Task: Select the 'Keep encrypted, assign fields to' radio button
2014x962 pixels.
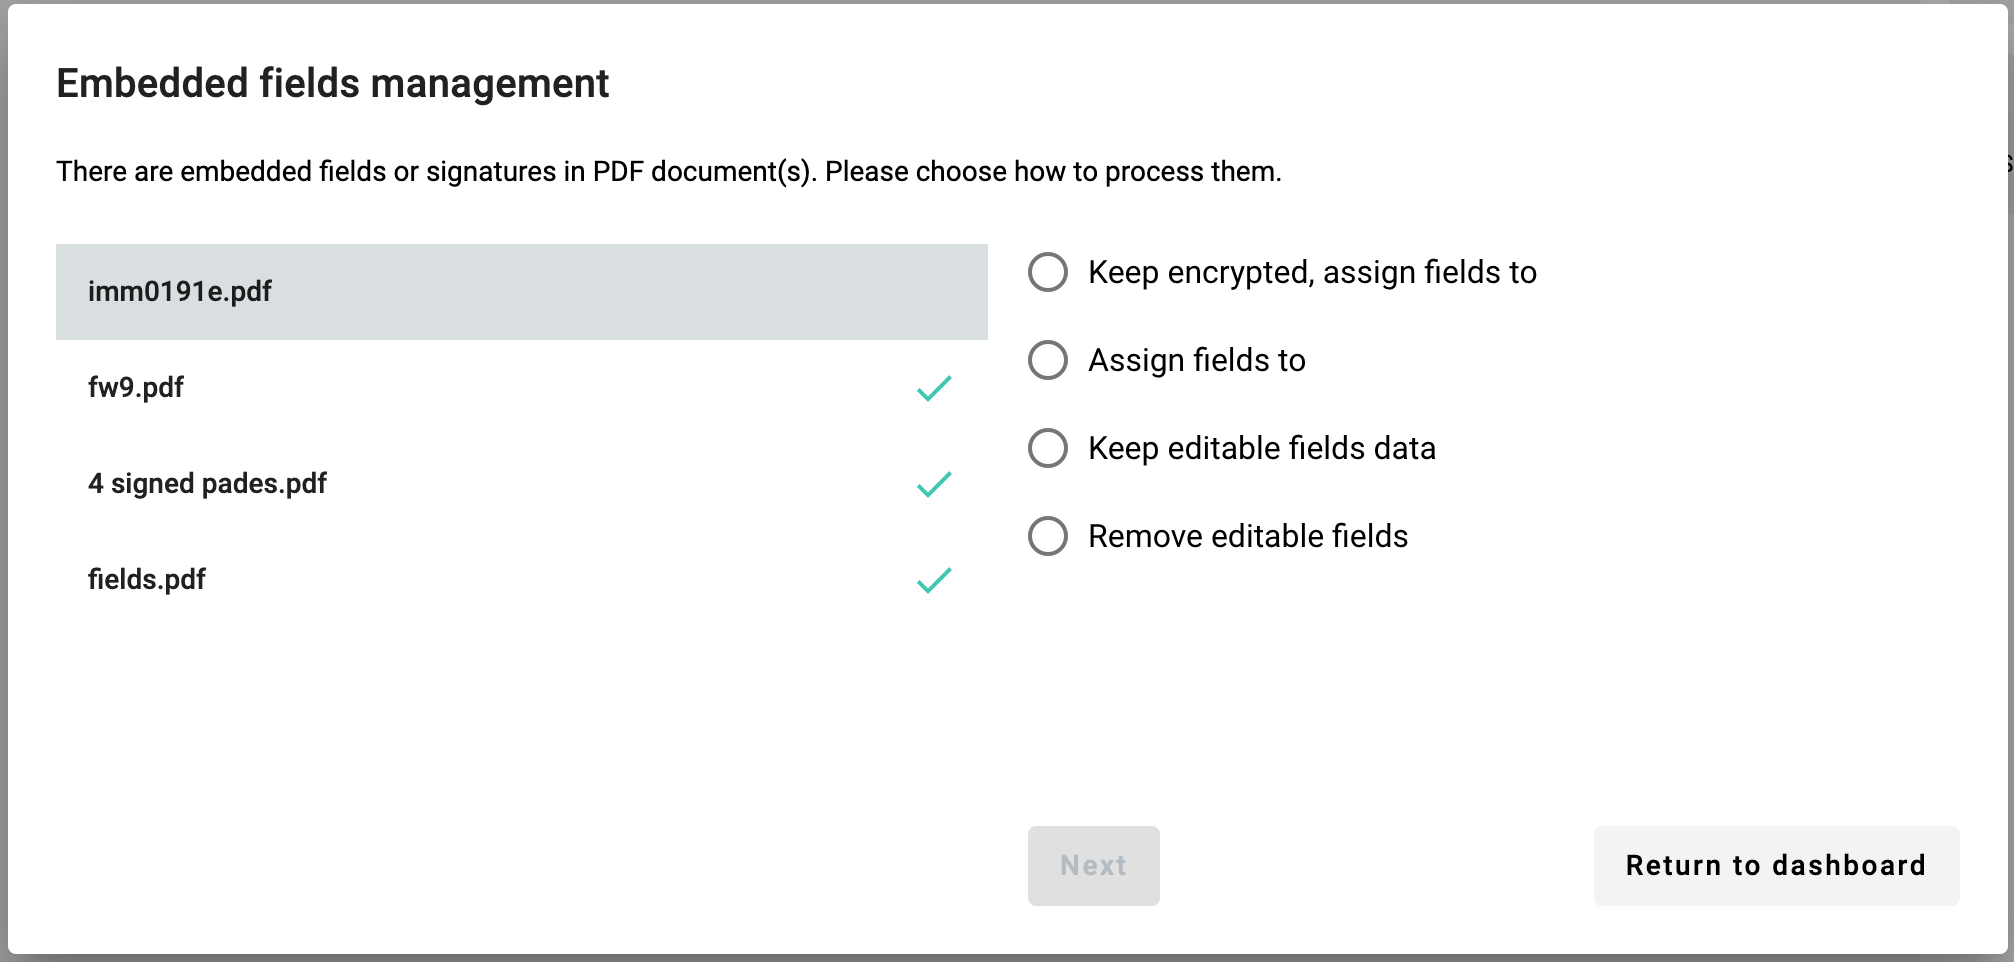Action: click(x=1048, y=272)
